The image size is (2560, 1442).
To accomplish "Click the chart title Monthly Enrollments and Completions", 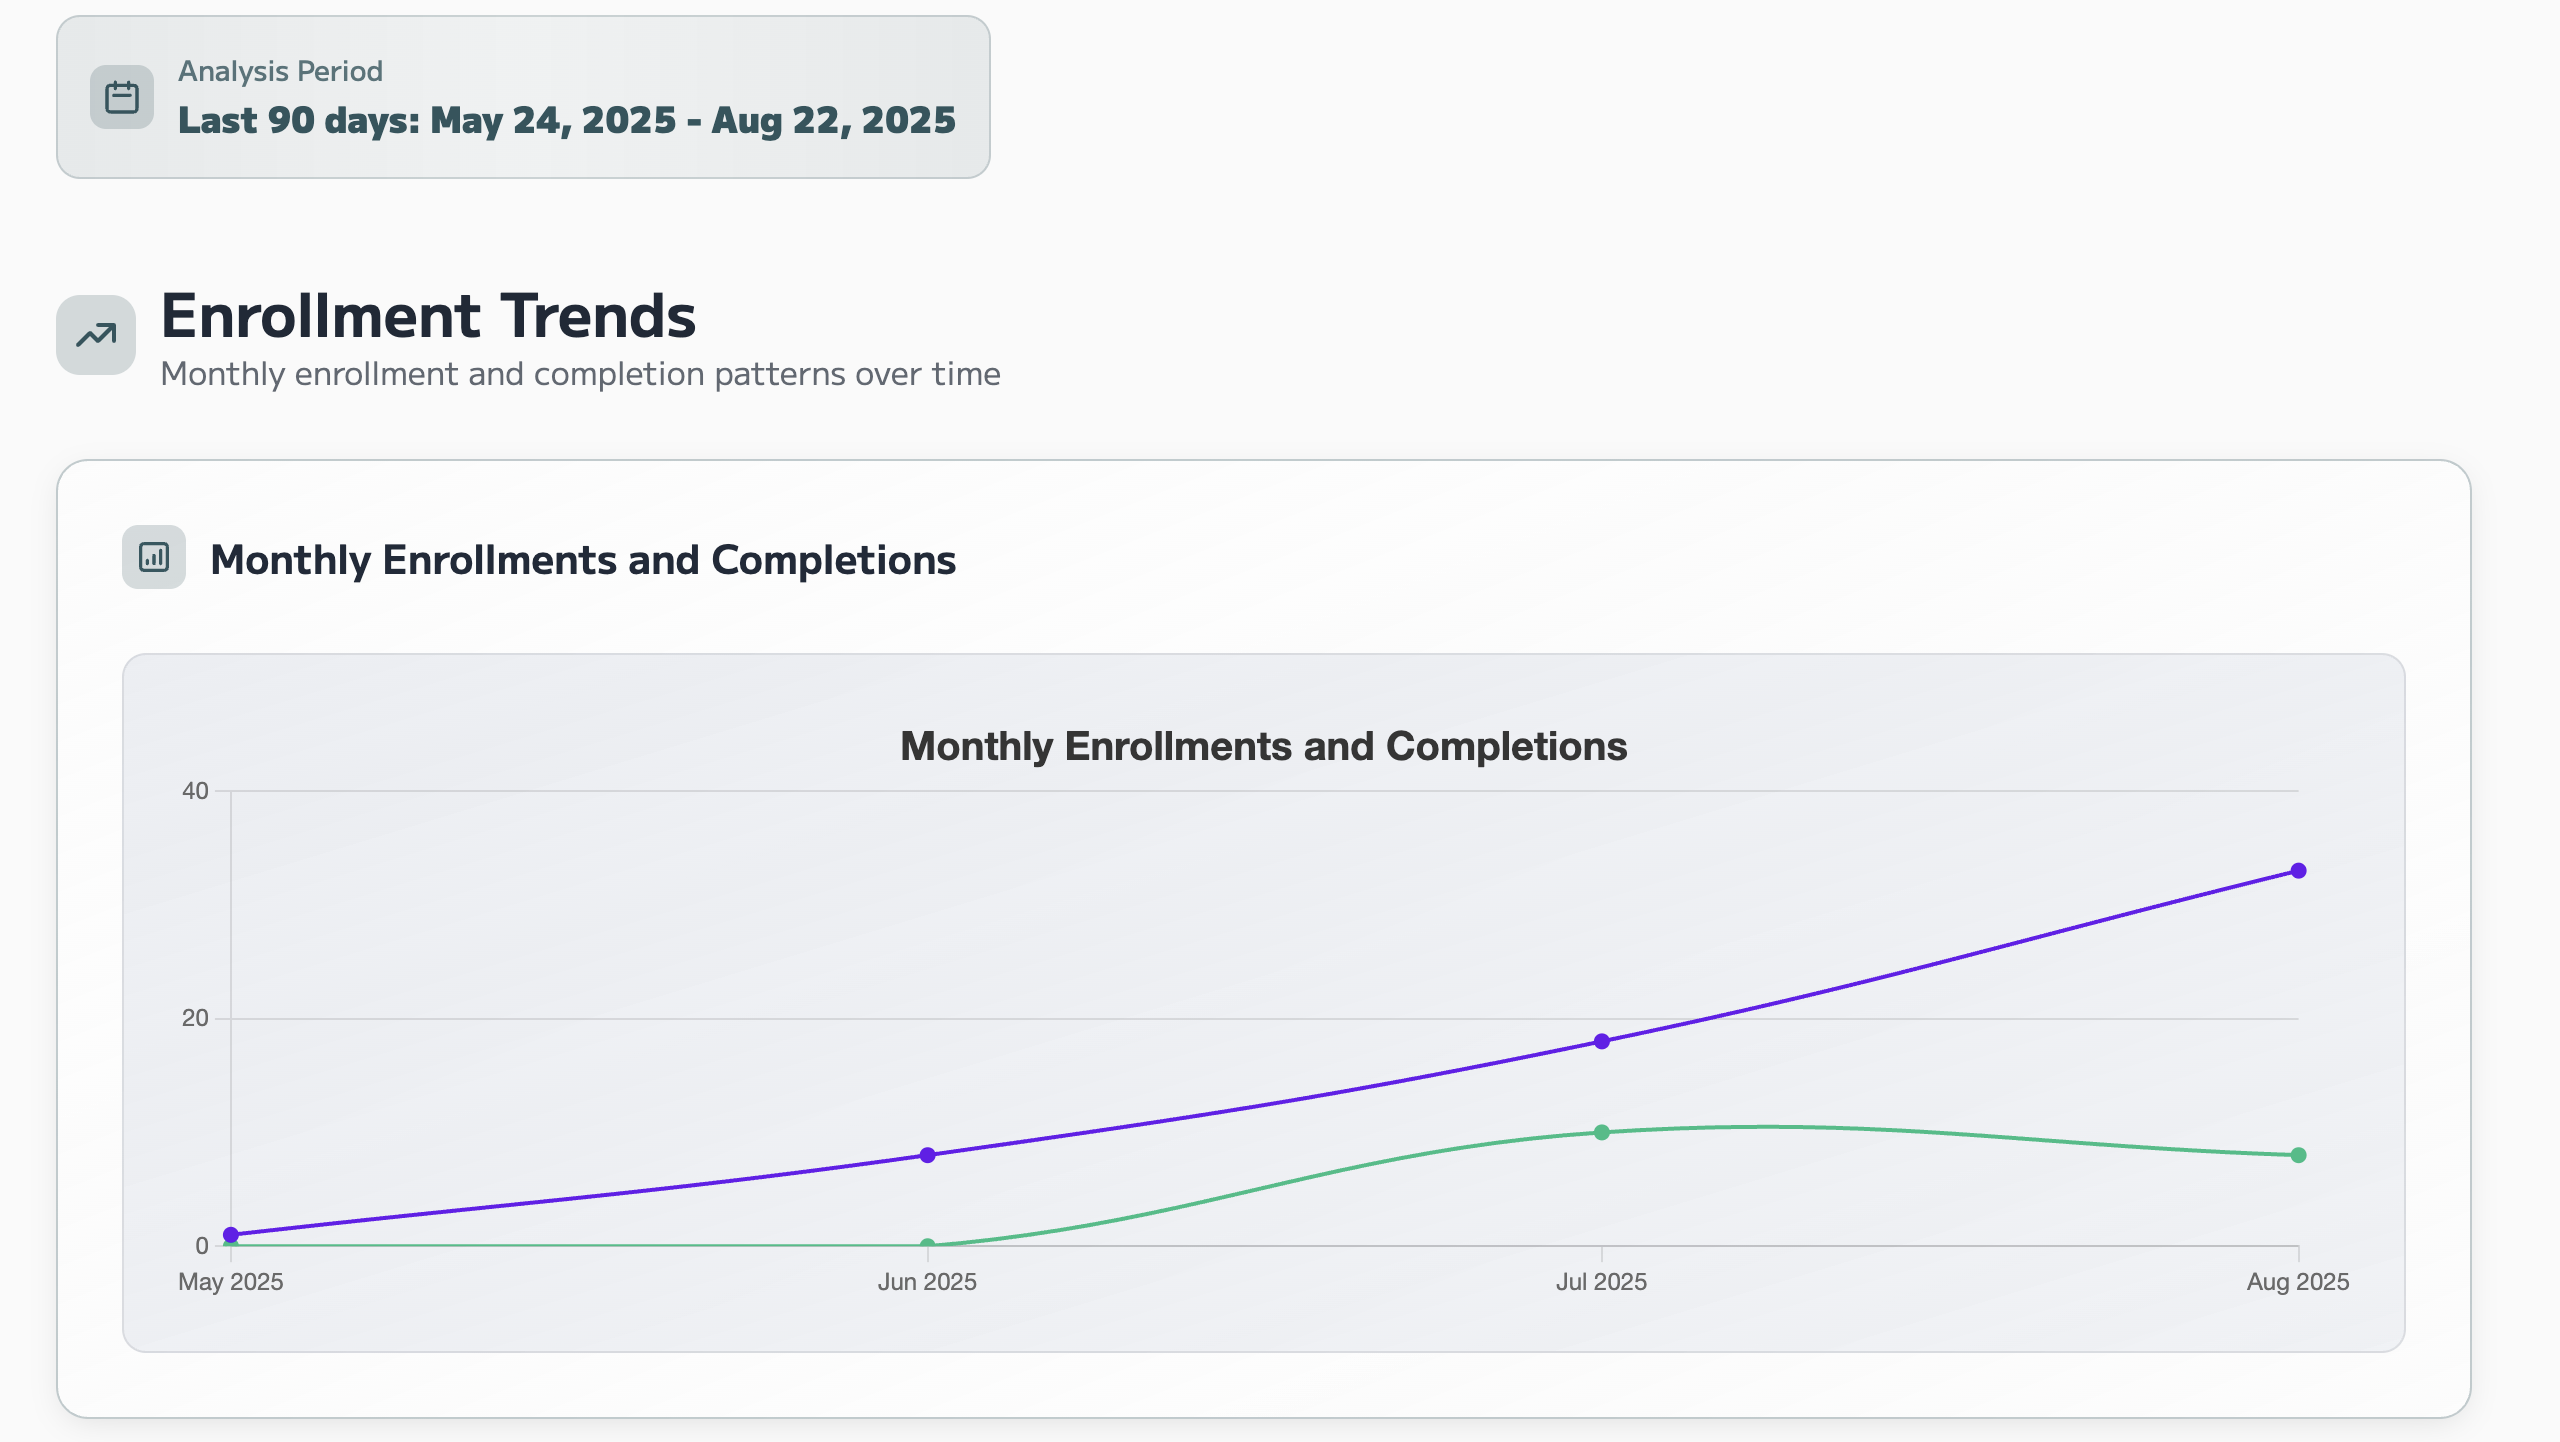I will (1264, 744).
